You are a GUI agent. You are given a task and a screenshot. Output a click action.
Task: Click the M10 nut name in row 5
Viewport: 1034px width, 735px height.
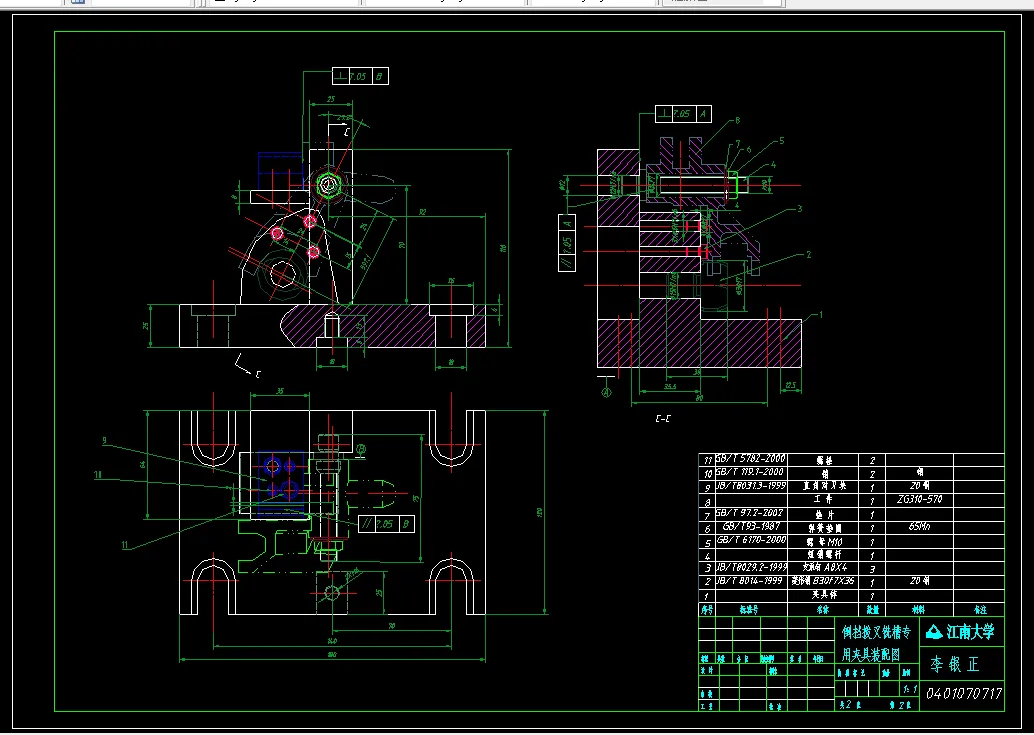824,541
